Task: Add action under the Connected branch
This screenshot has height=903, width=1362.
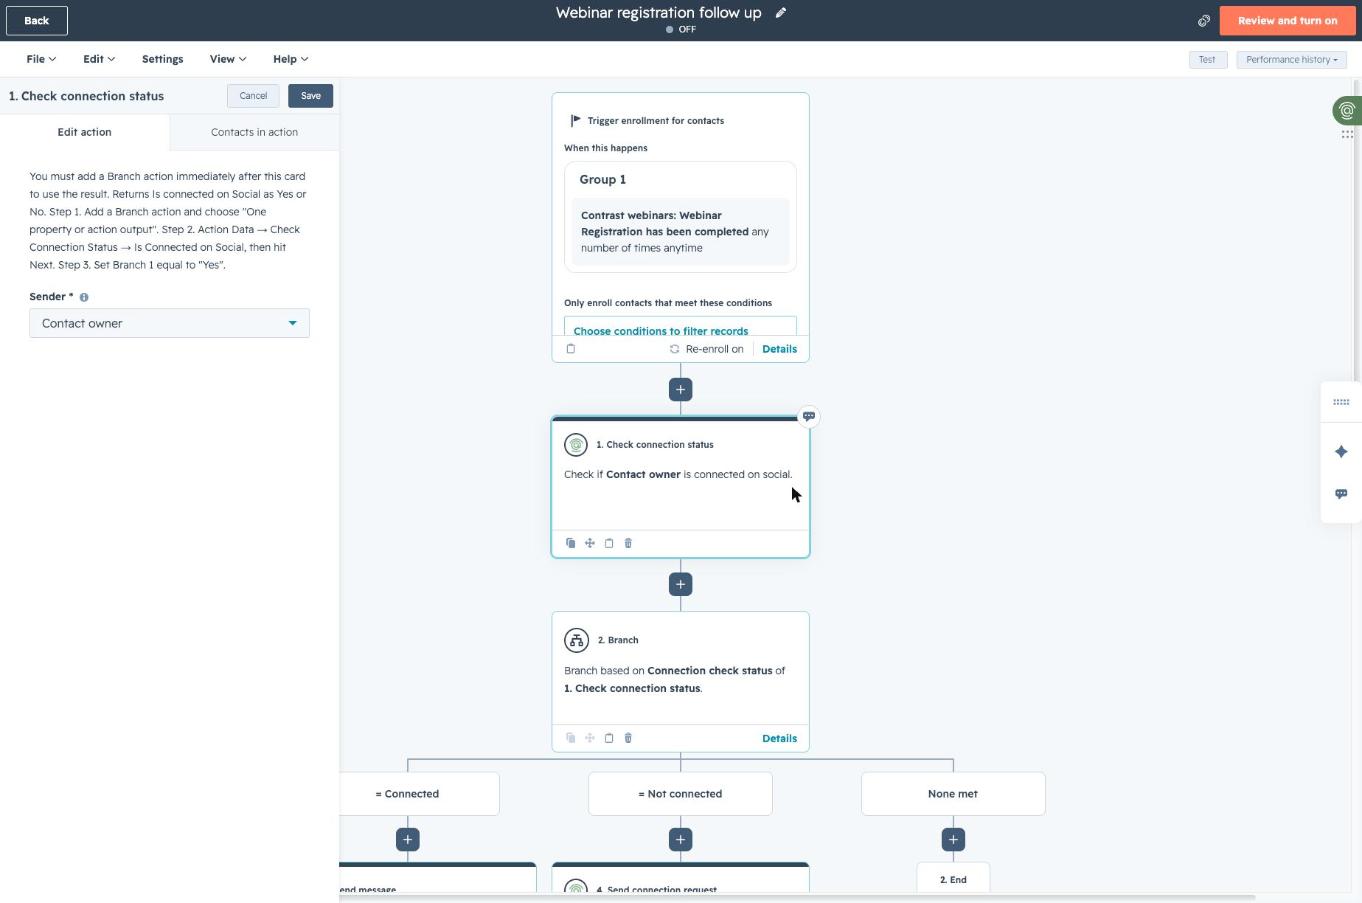Action: (x=407, y=840)
